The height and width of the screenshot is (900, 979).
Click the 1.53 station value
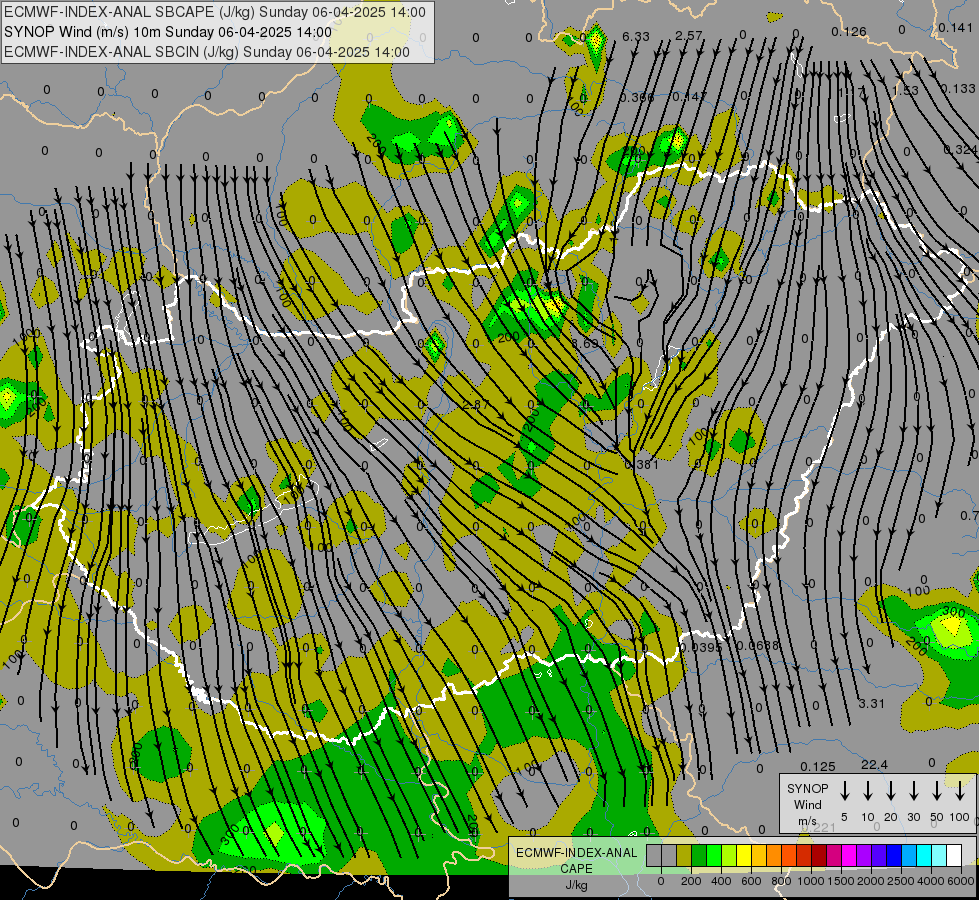tap(905, 91)
